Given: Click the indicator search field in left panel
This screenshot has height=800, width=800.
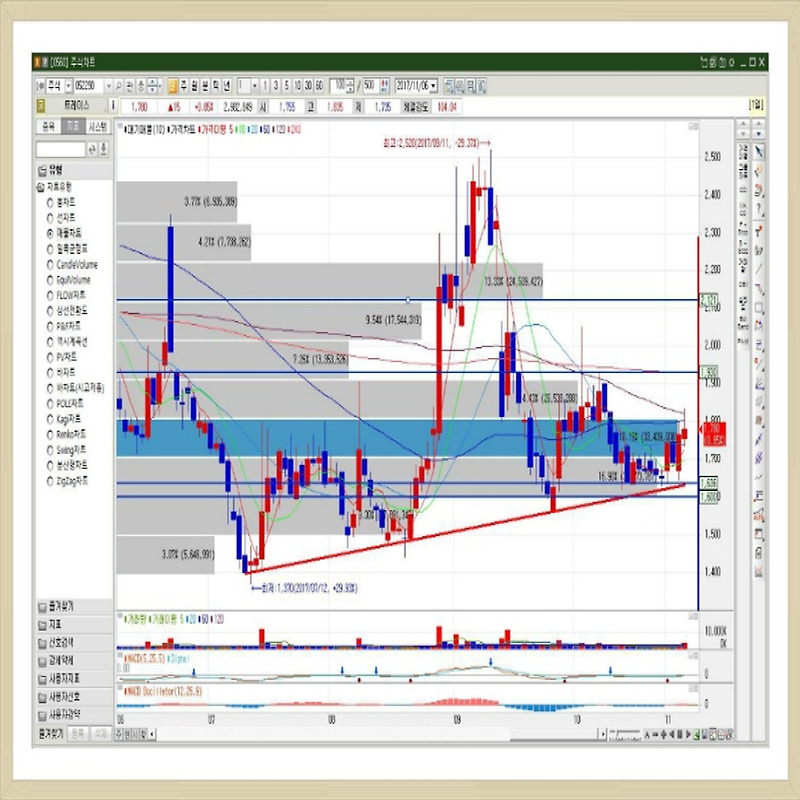Looking at the screenshot, I should [x=61, y=149].
